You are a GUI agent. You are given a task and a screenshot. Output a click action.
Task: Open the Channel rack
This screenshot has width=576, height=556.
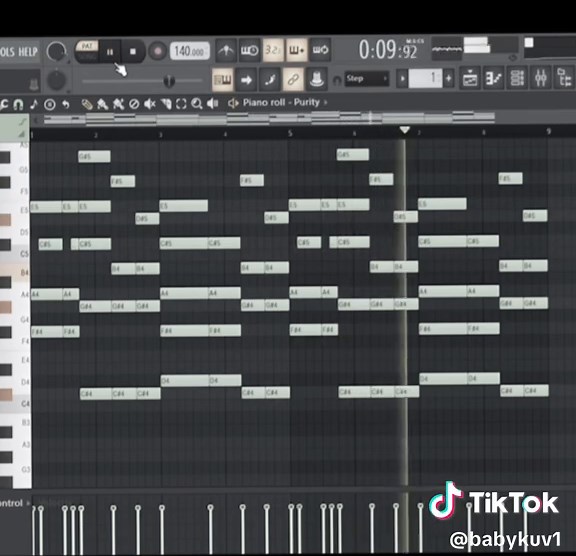(517, 77)
